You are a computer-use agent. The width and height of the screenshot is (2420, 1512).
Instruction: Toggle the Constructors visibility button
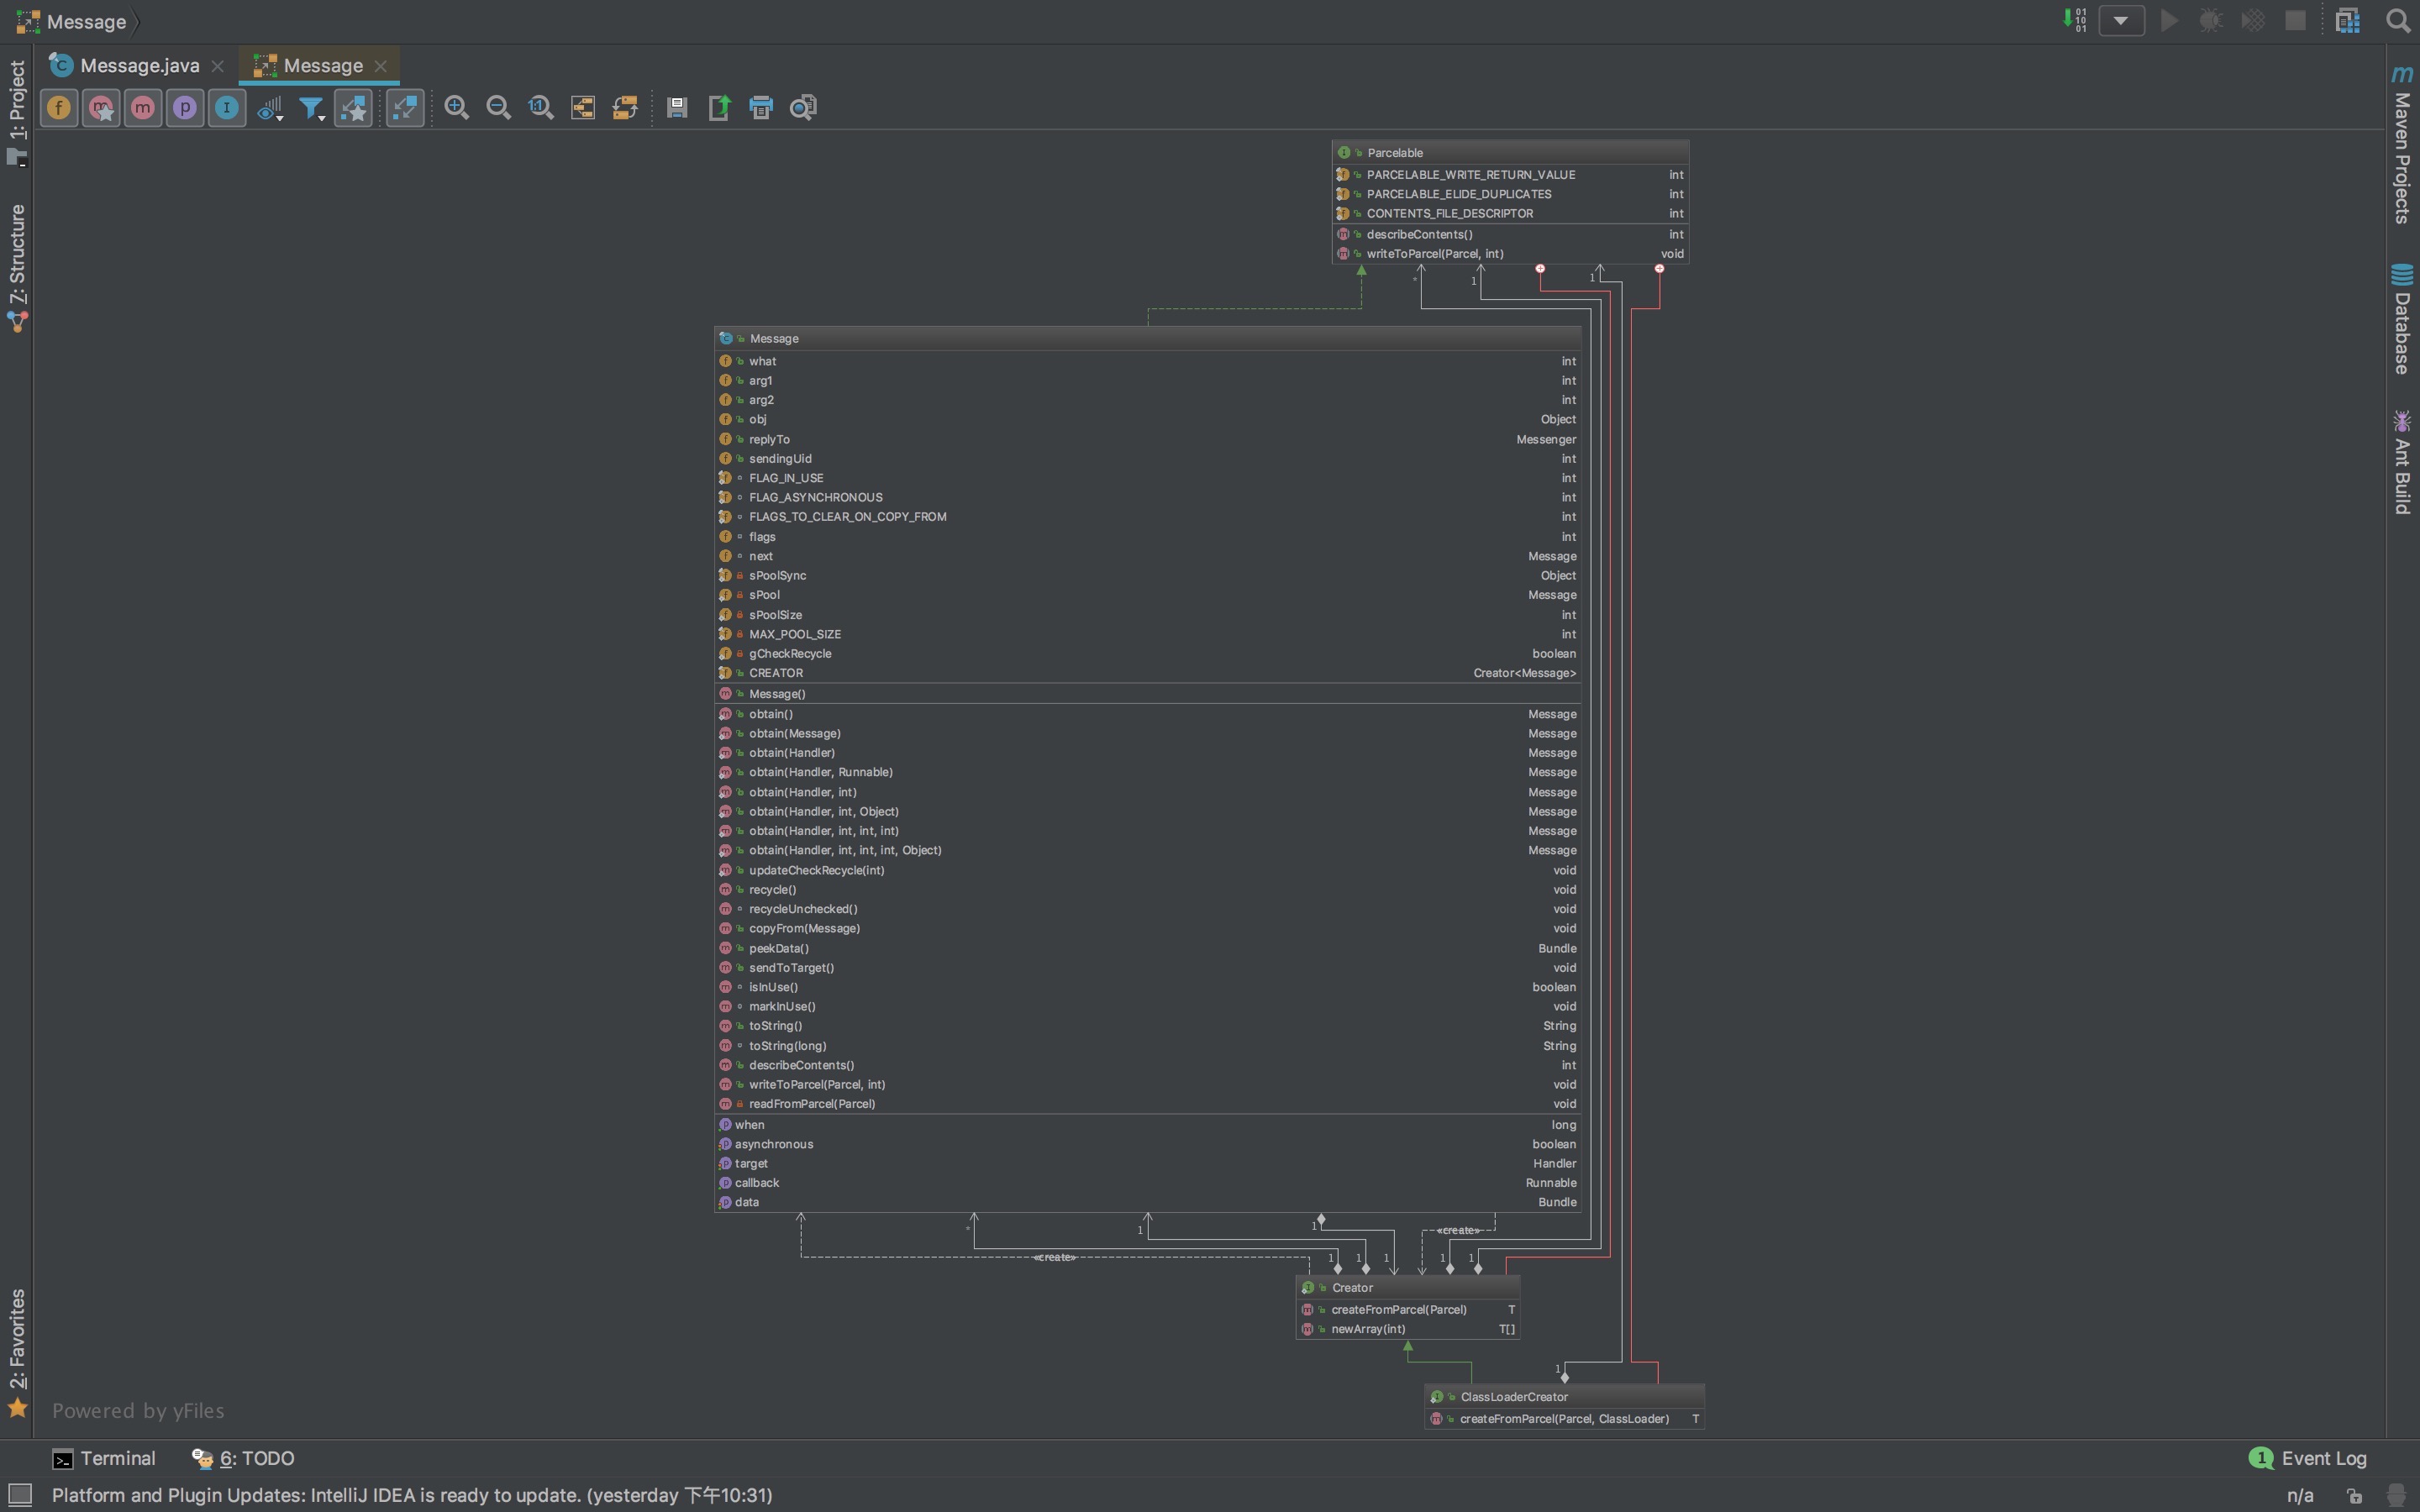101,108
